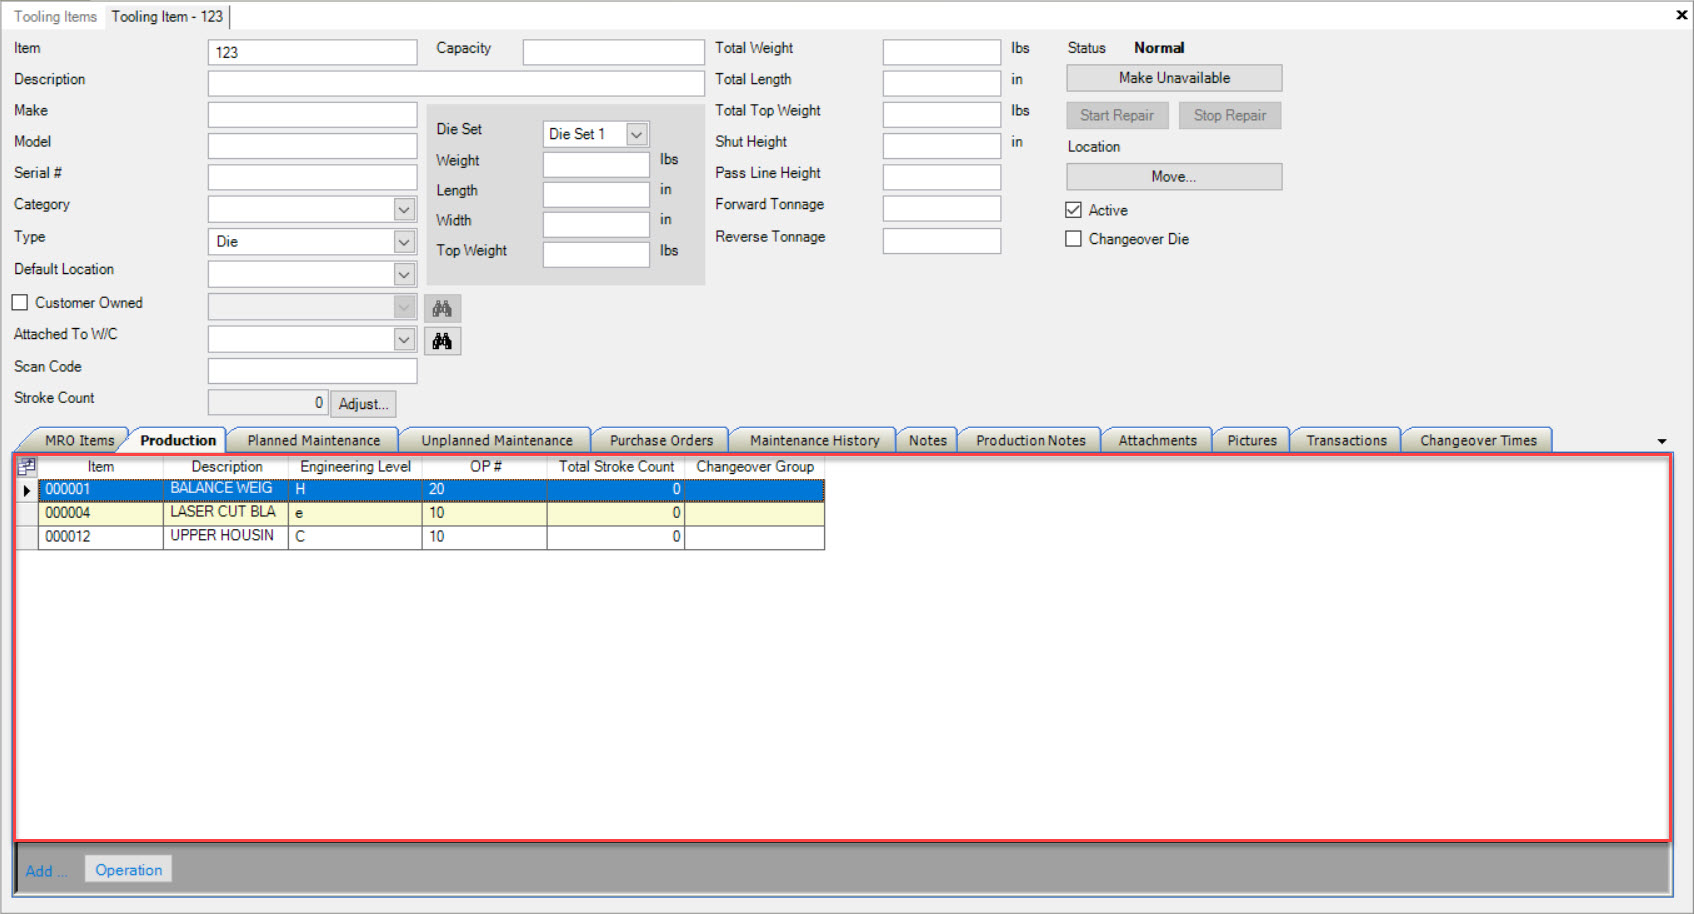
Task: Click row indicator arrow for item 000001
Action: click(27, 490)
